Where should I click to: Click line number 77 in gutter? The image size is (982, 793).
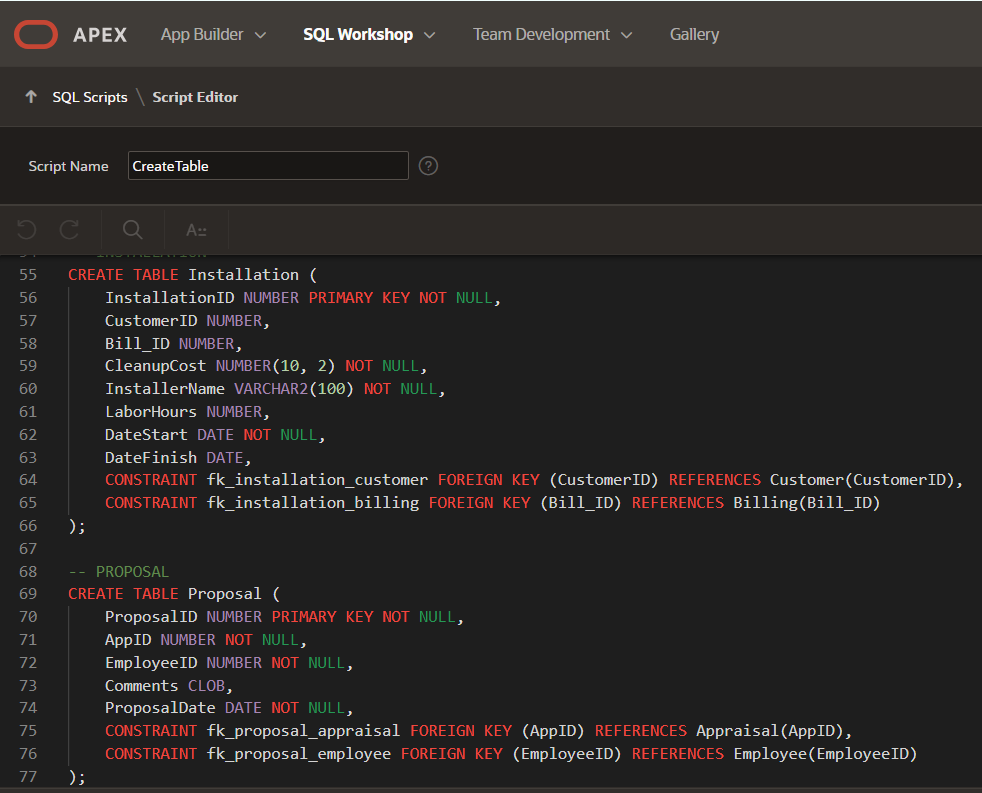28,777
